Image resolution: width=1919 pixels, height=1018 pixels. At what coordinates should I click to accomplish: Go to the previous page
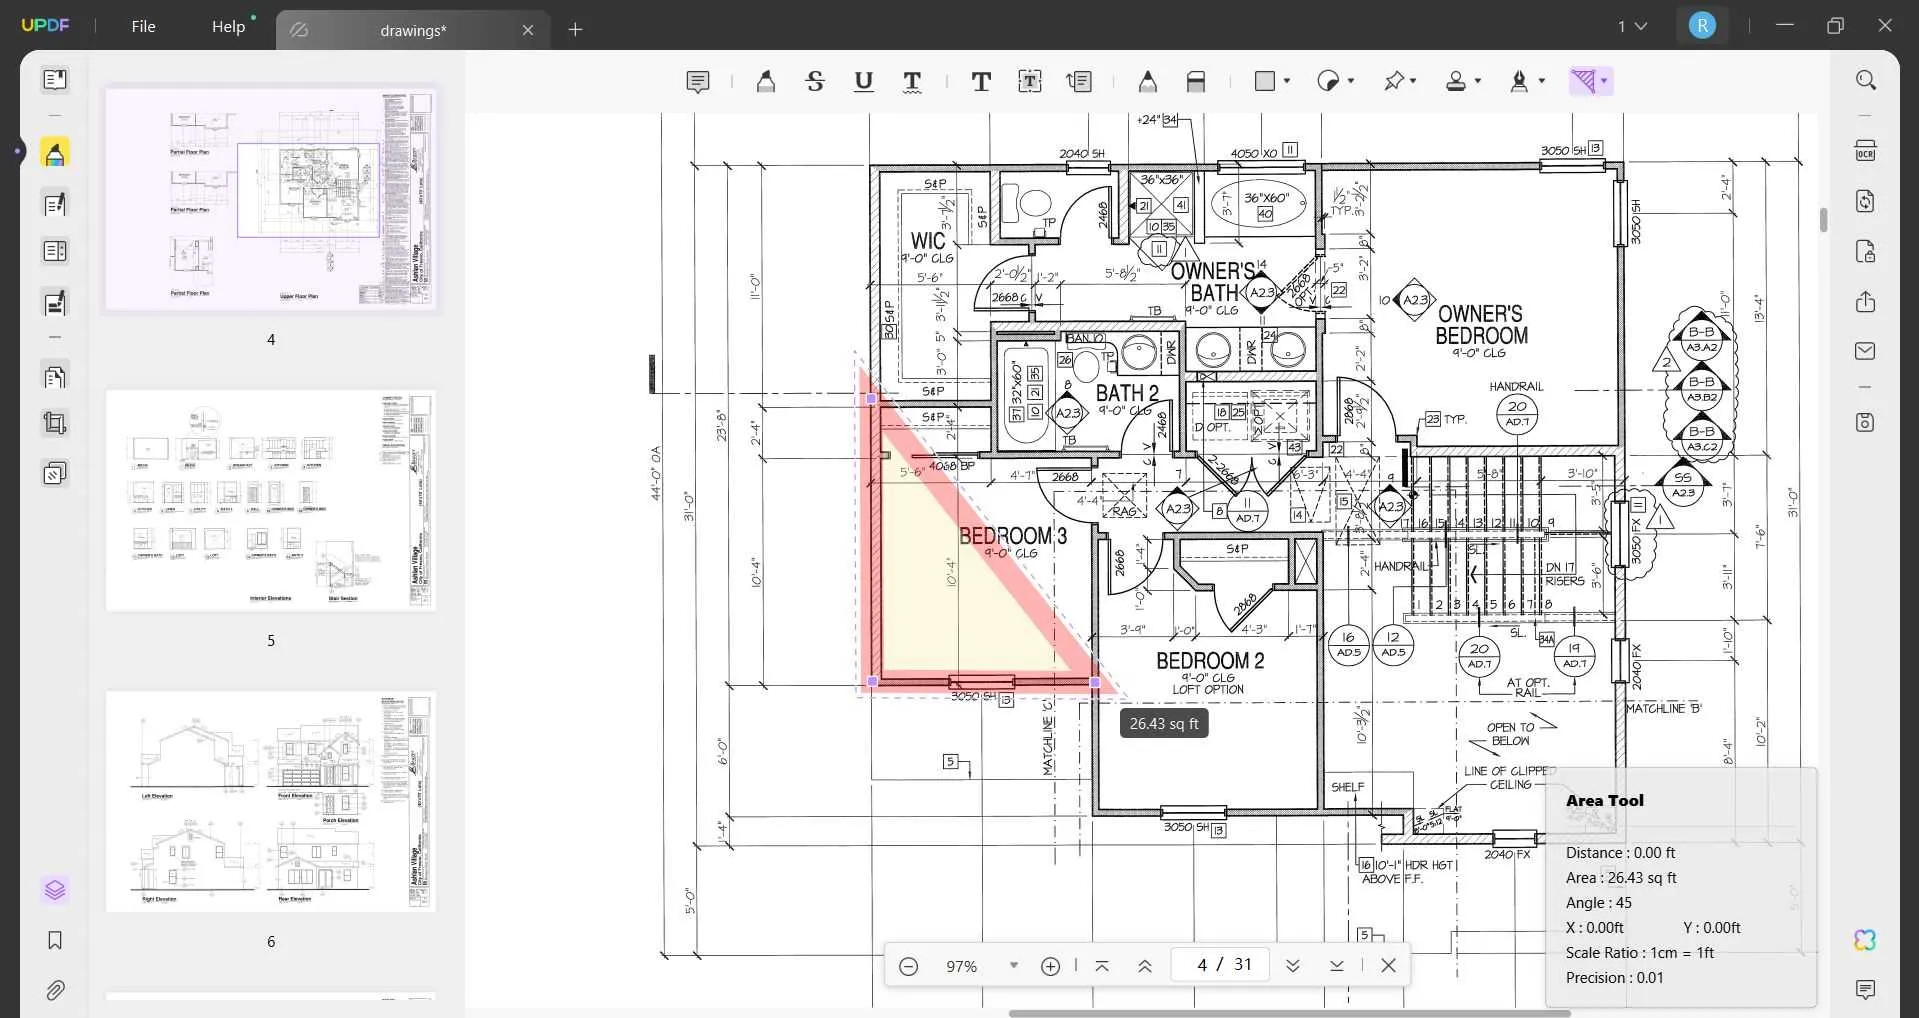[1145, 966]
